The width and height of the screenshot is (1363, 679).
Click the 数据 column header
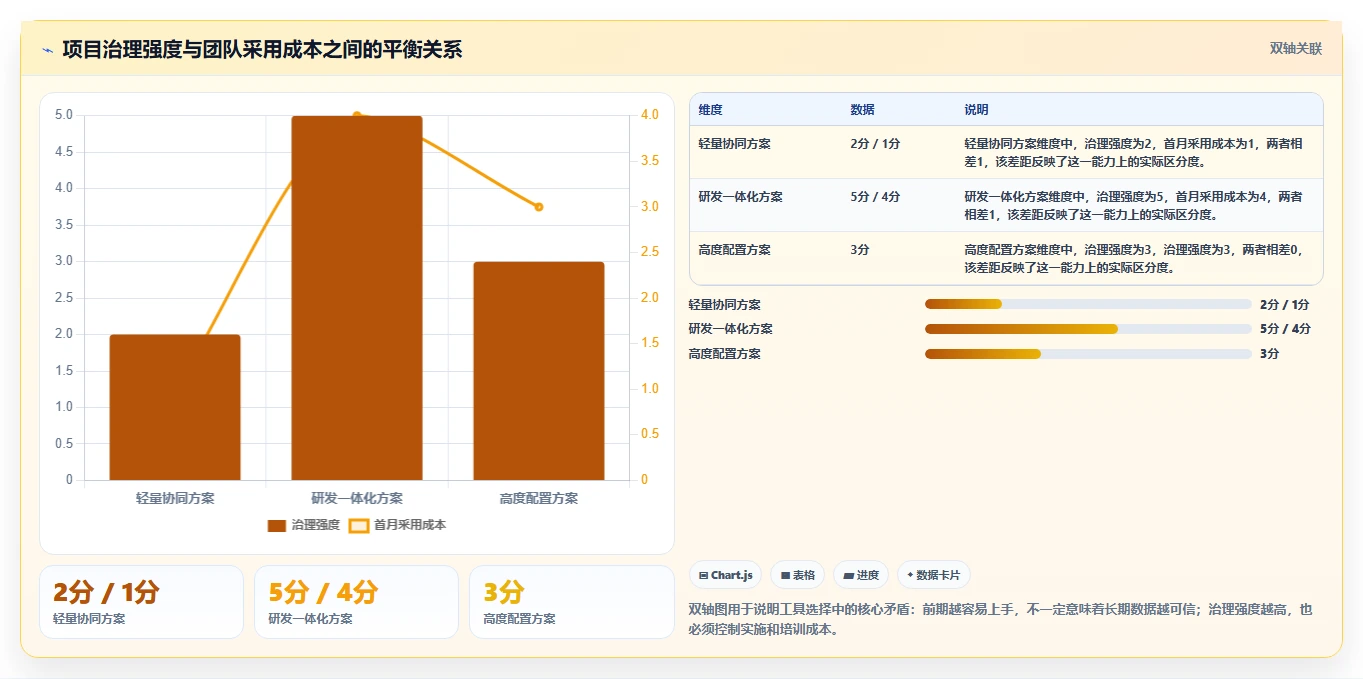(x=863, y=110)
